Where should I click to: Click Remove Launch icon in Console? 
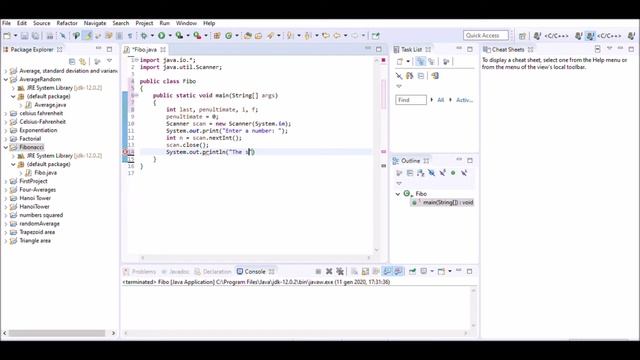point(329,271)
